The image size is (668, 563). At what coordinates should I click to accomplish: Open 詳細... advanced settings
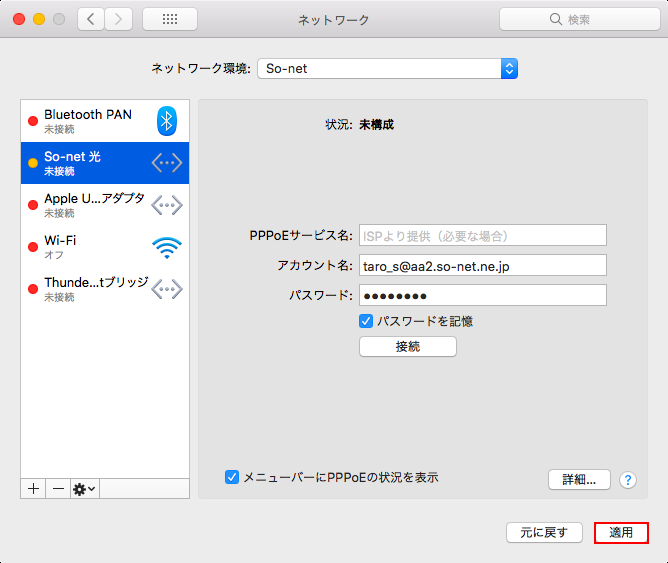[579, 479]
